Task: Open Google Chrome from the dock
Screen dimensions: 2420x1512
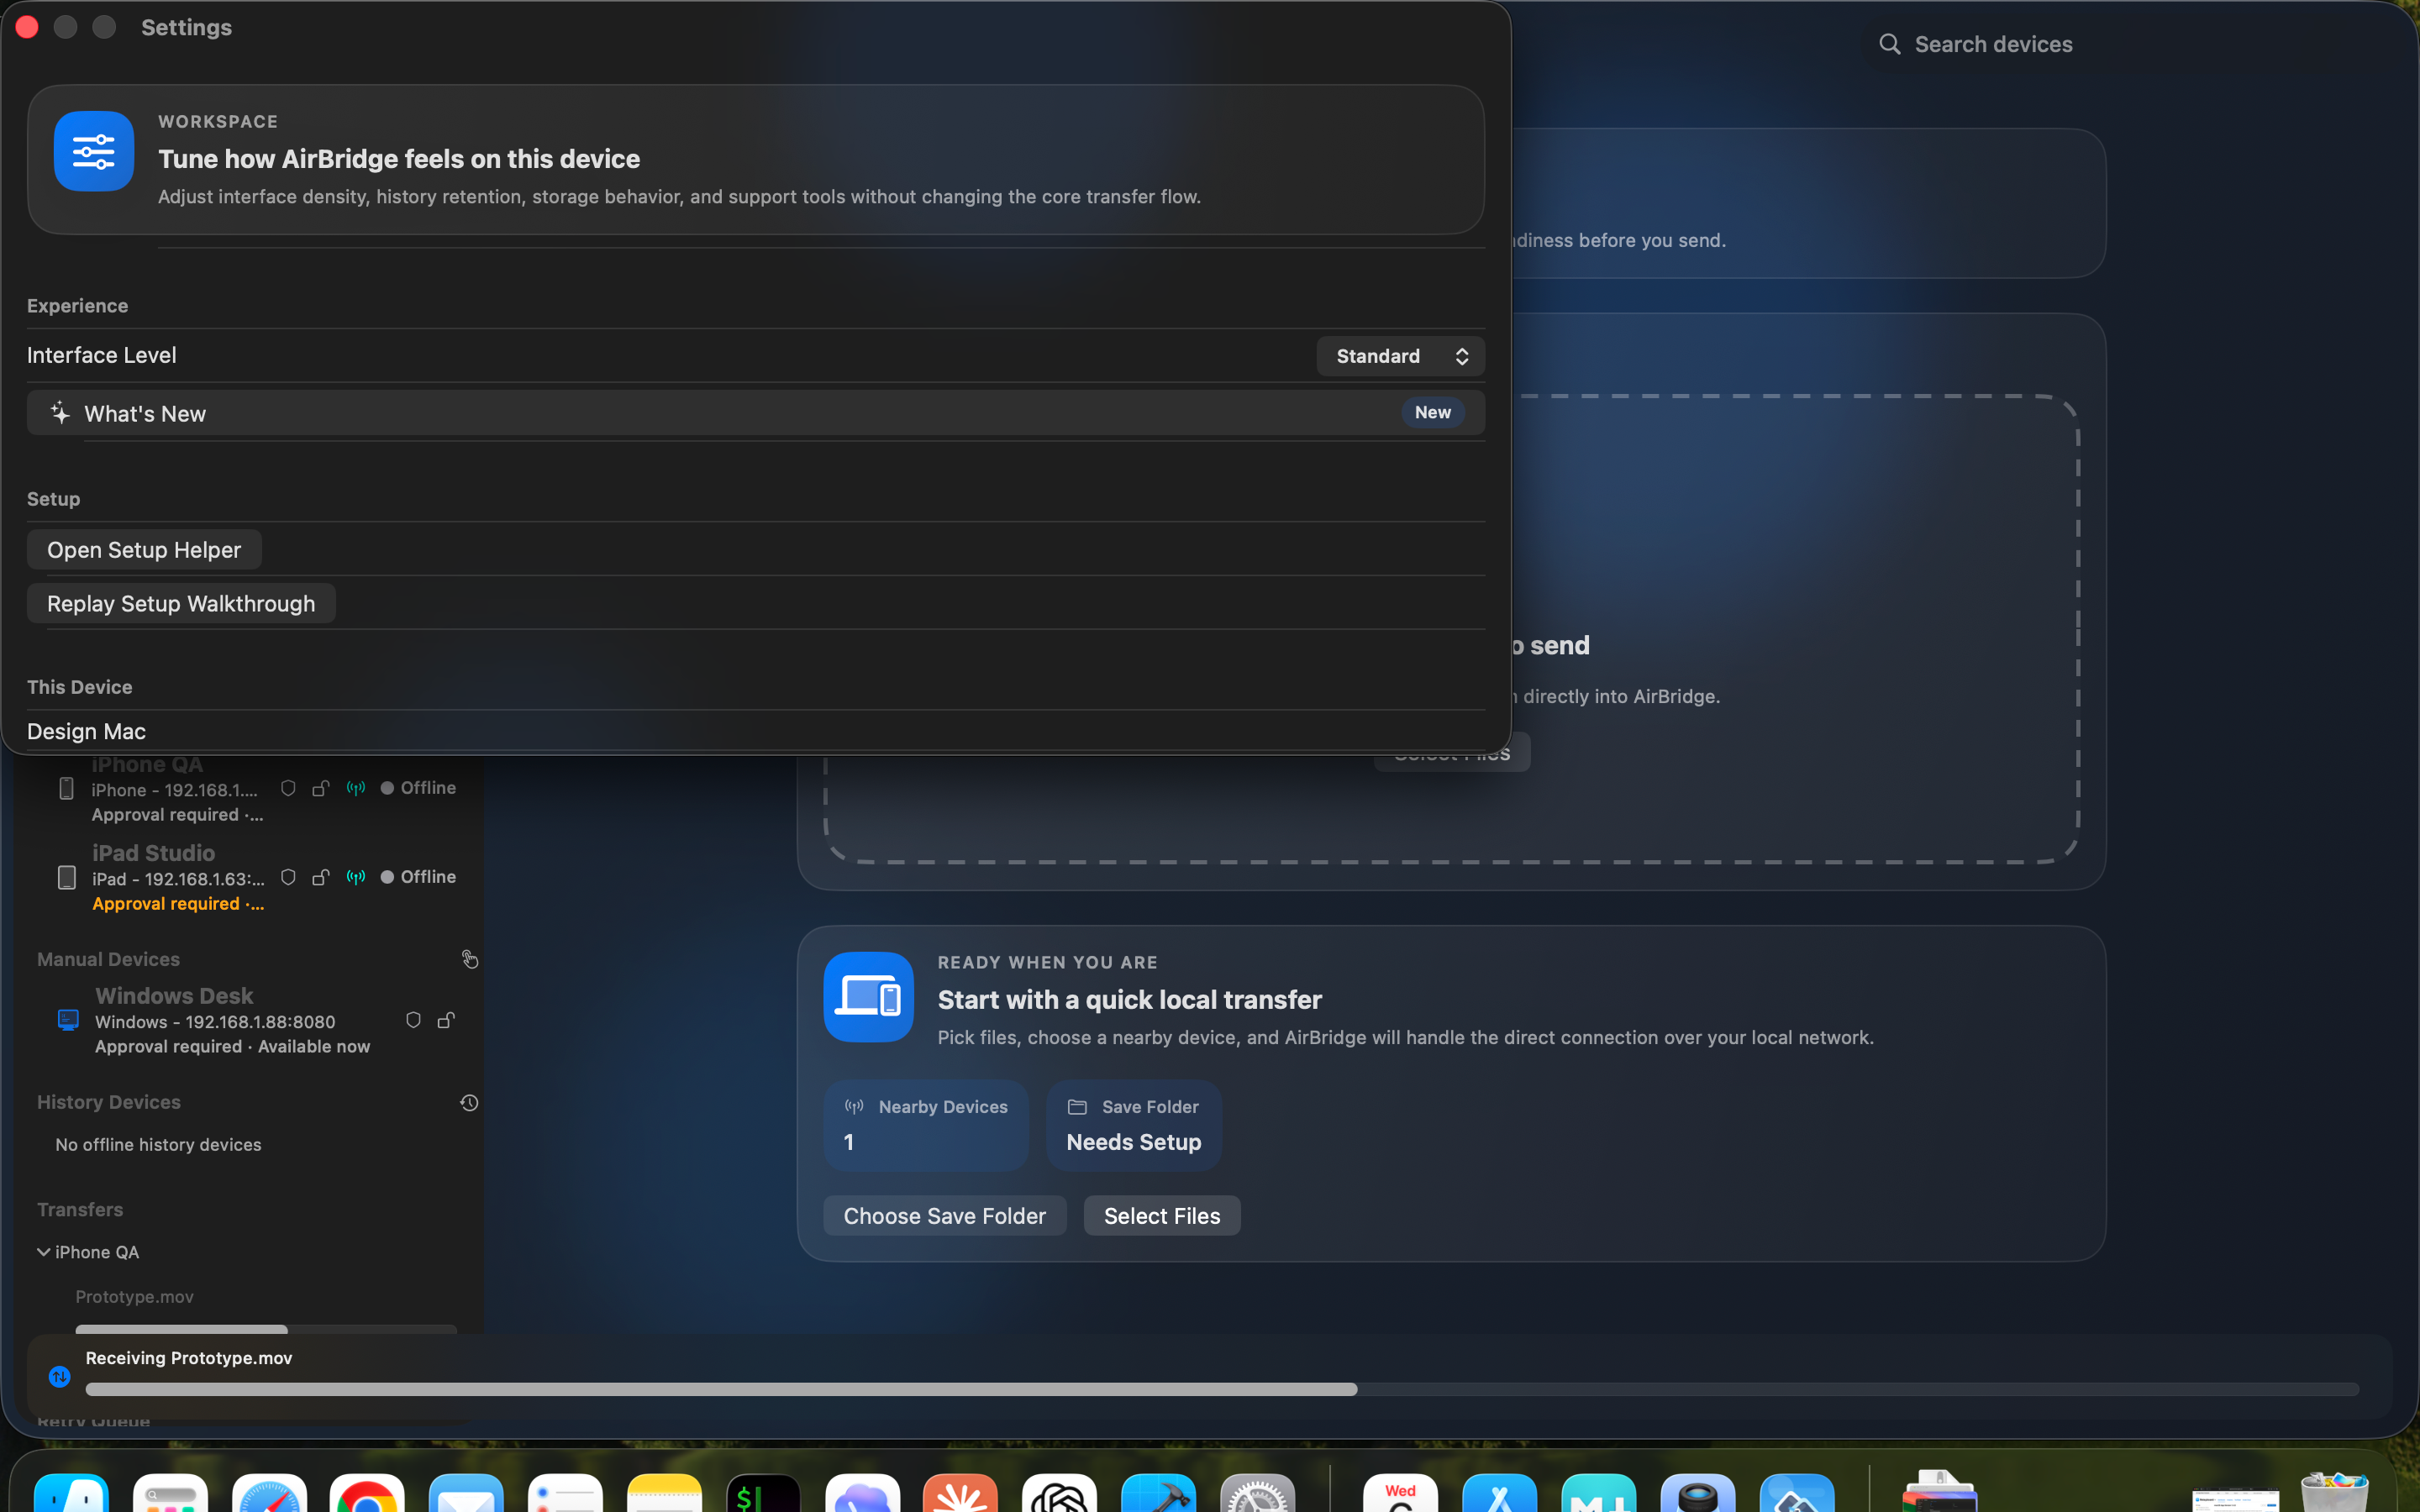Action: coord(367,1493)
